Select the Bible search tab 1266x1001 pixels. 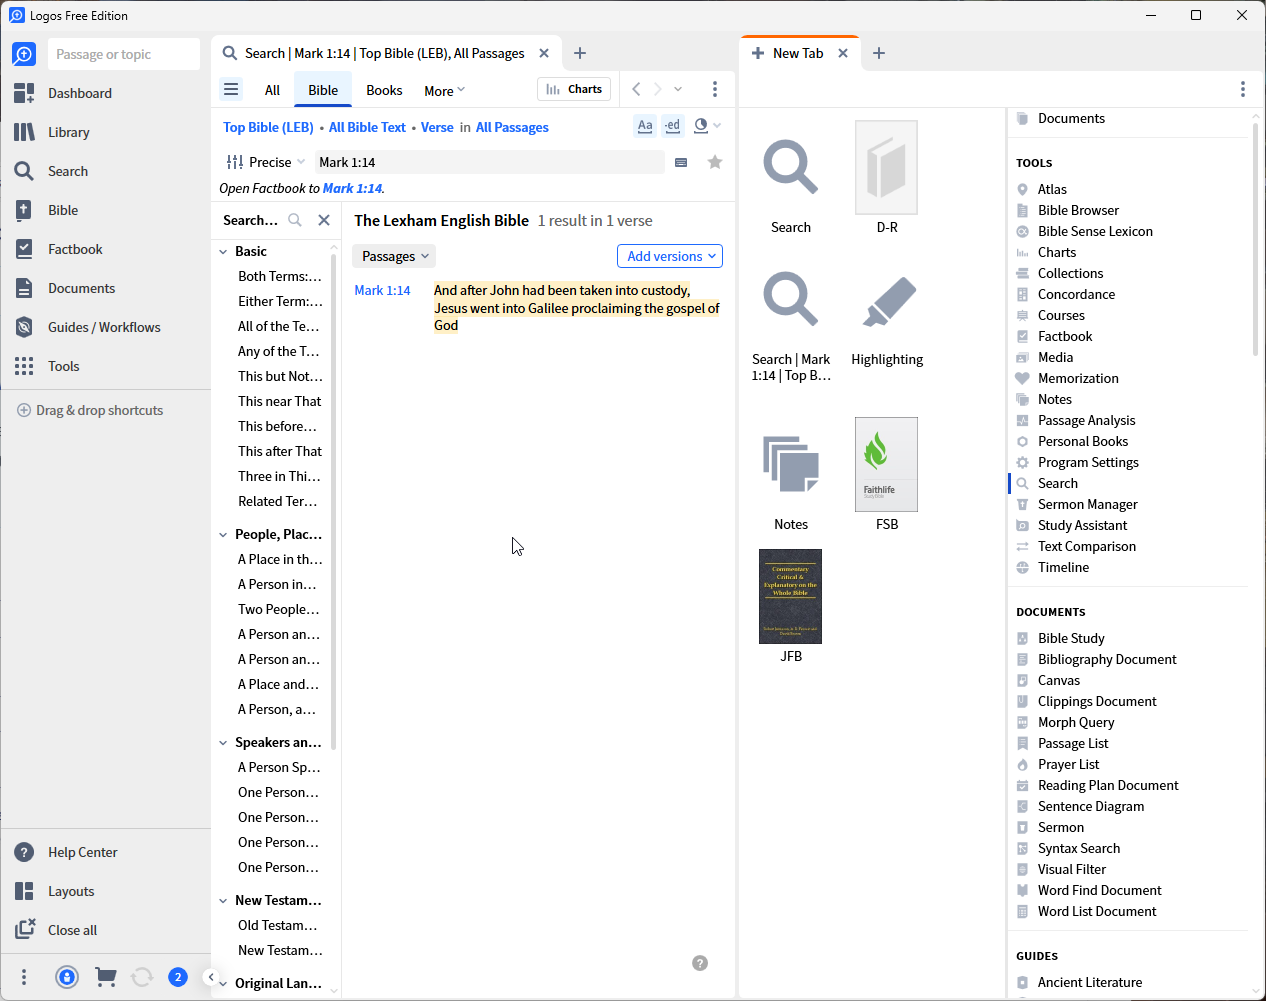(x=323, y=90)
